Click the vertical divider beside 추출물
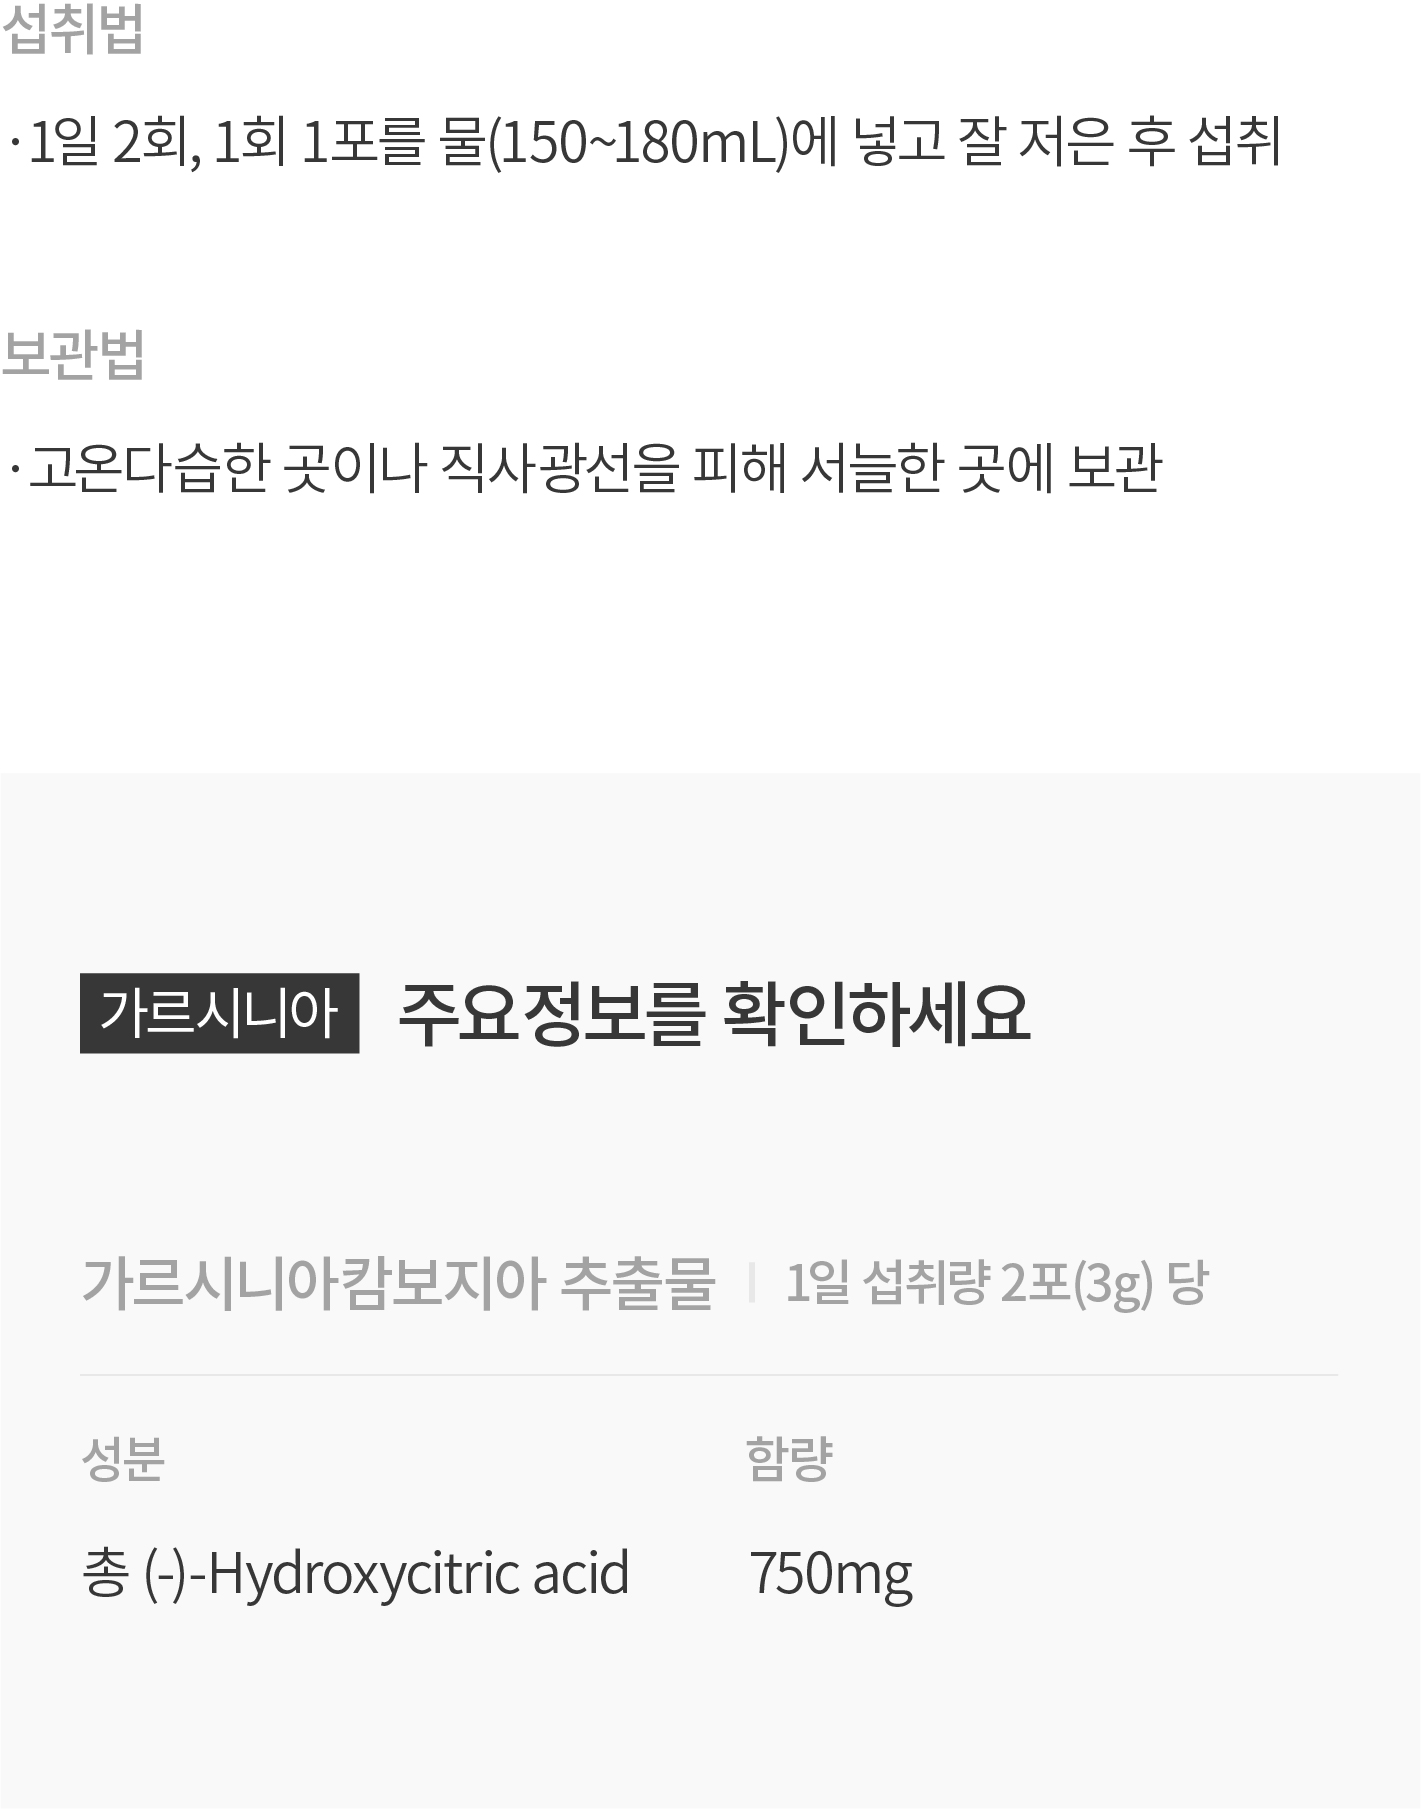 (x=751, y=1283)
